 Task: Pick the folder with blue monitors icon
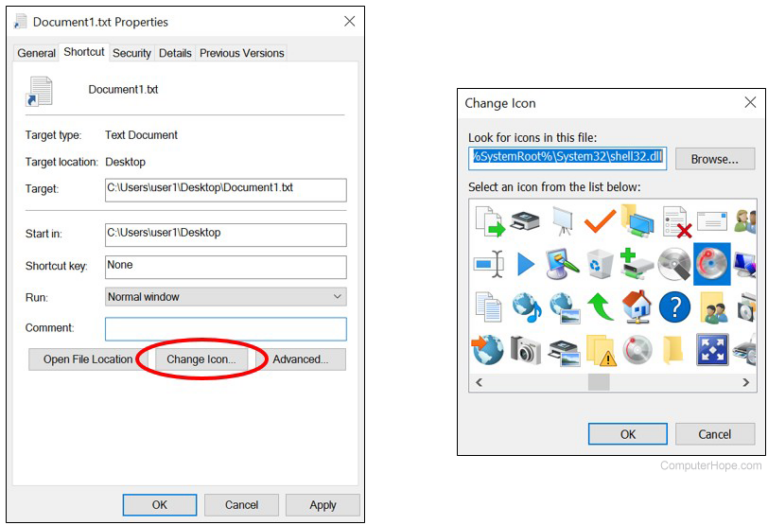pyautogui.click(x=637, y=220)
